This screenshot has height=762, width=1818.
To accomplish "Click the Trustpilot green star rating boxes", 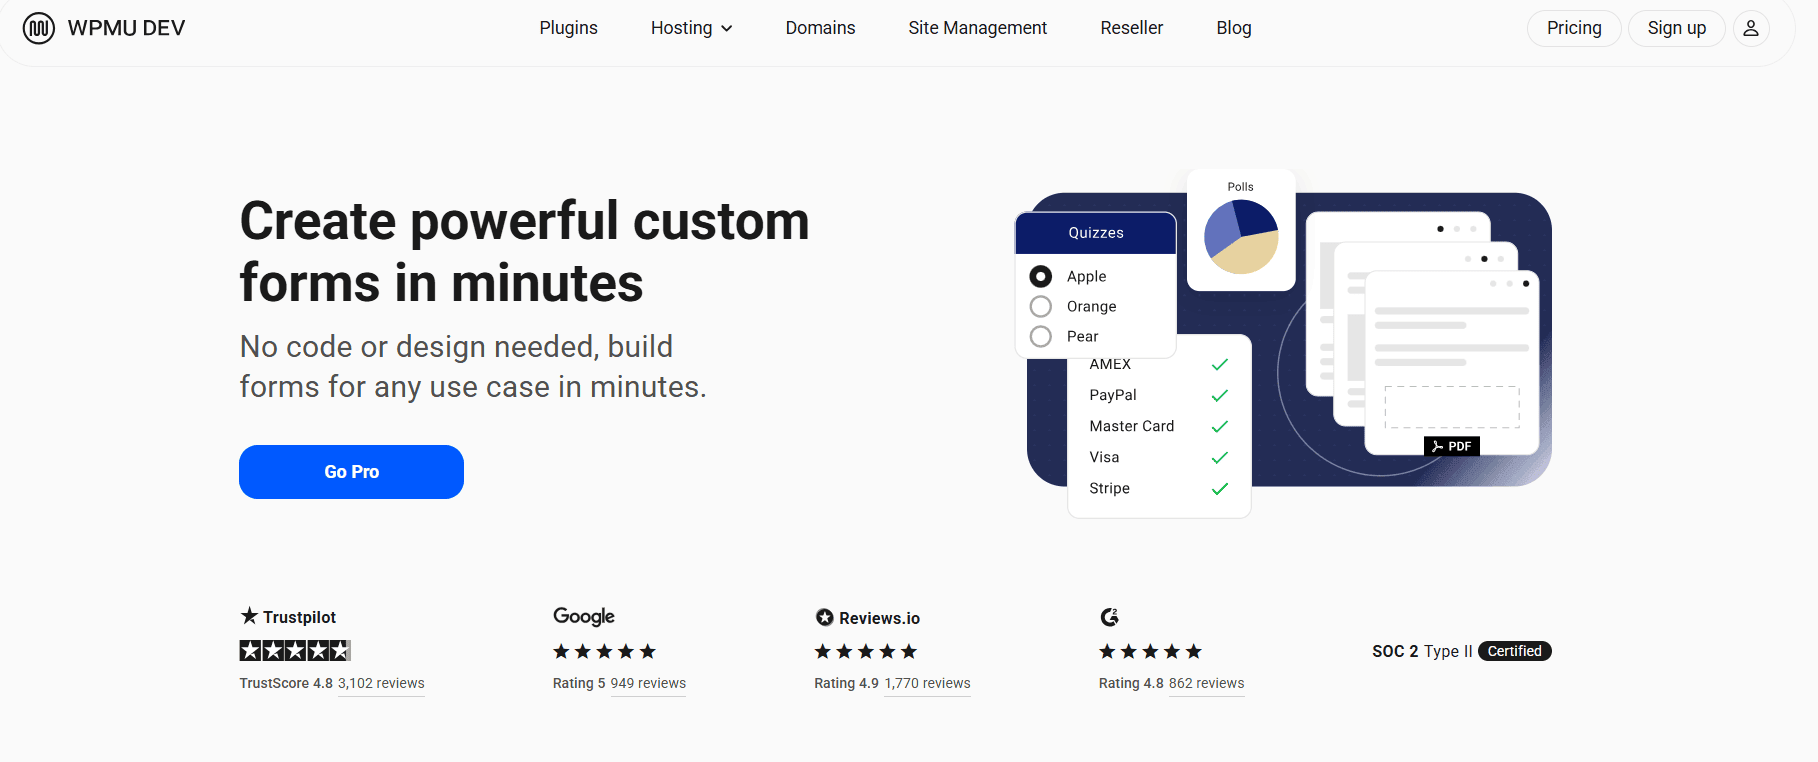I will pyautogui.click(x=295, y=651).
